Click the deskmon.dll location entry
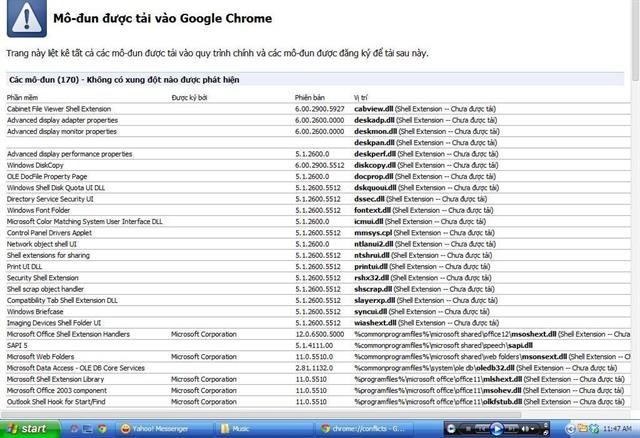Screen dimensions: 640x438 click(427, 131)
